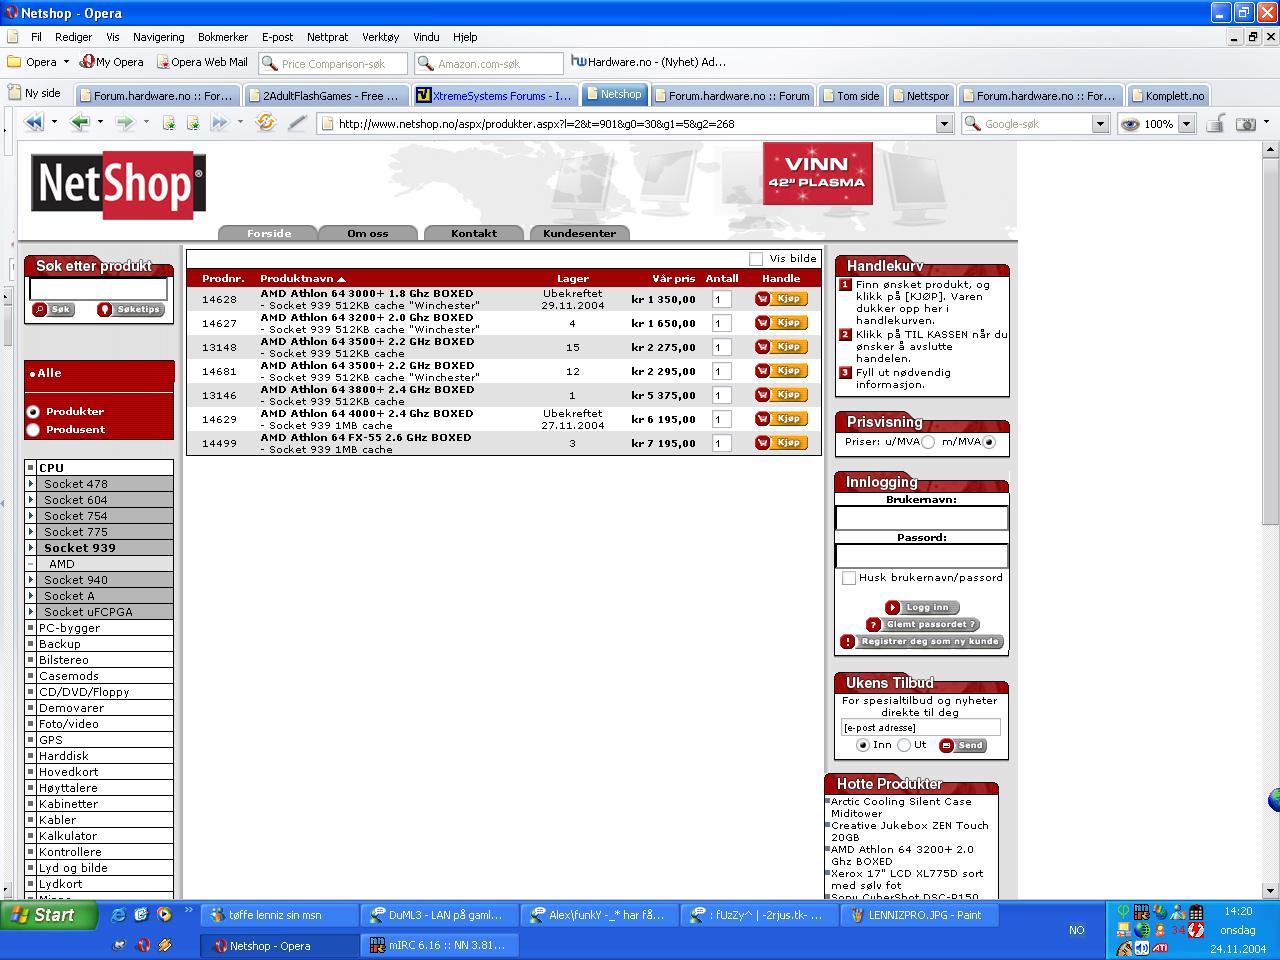Click the page's vertical scrollbar down arrow
1280x960 pixels.
[x=1270, y=890]
